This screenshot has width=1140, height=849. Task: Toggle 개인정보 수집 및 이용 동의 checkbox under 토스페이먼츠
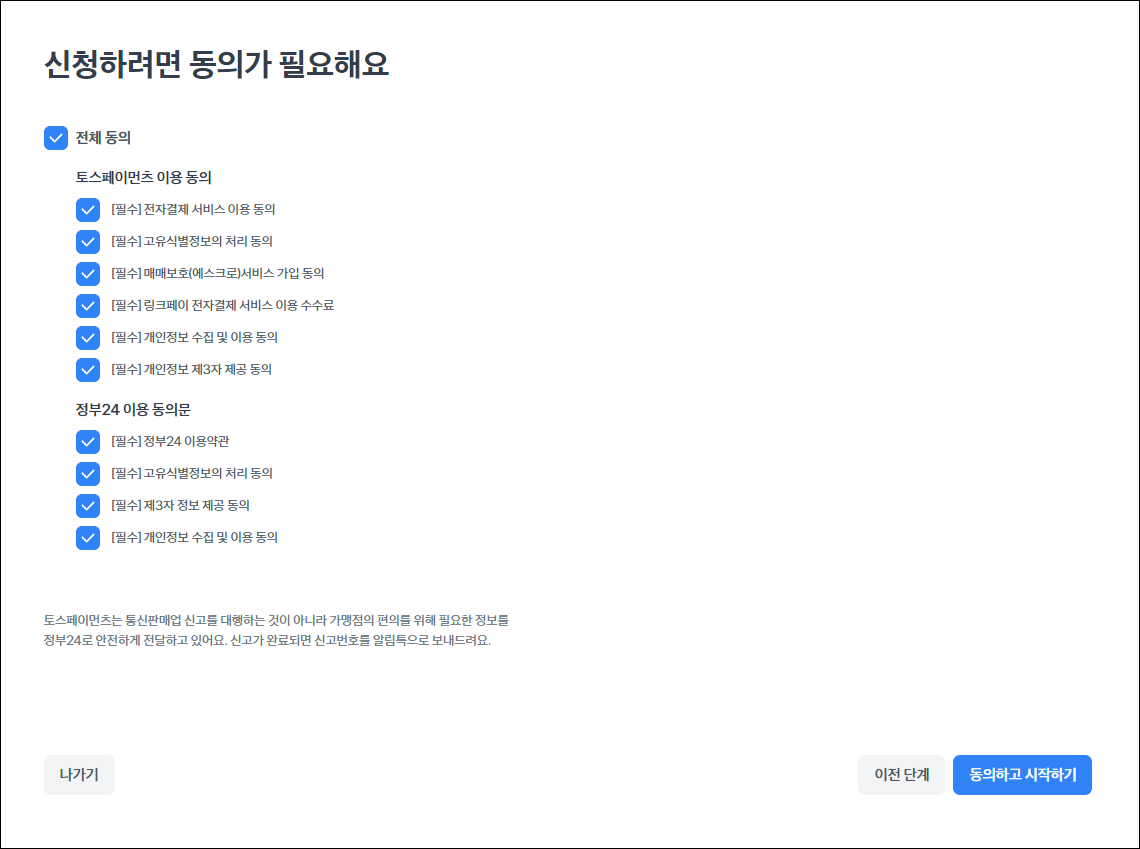[88, 338]
